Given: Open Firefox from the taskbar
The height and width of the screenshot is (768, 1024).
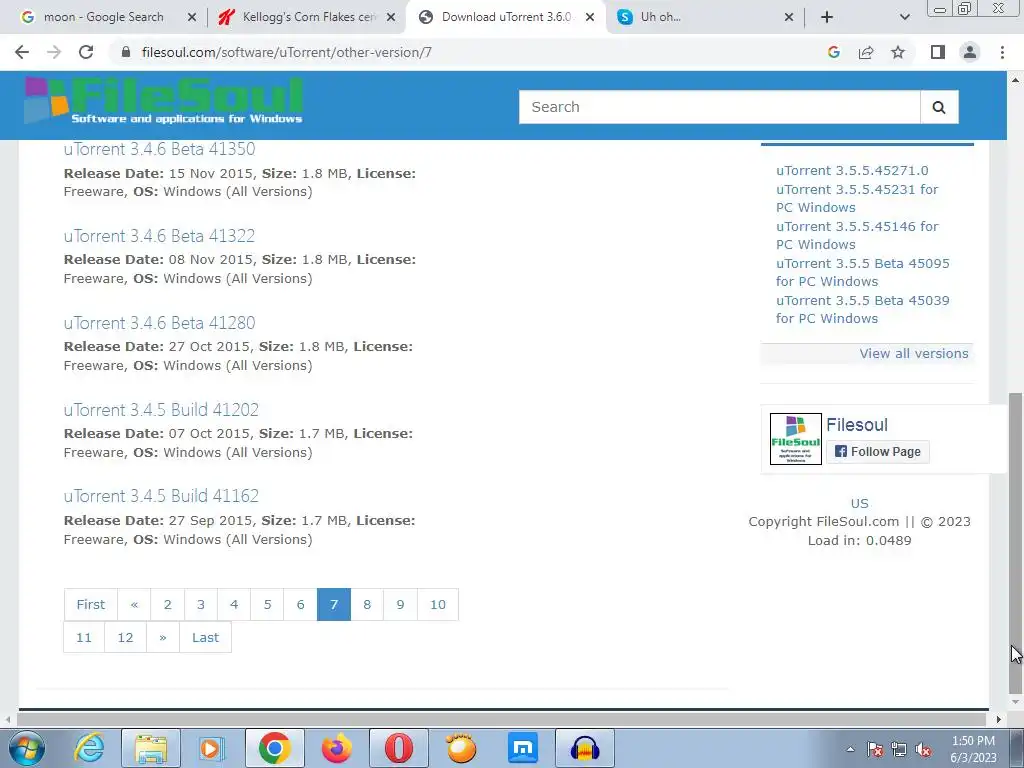Looking at the screenshot, I should point(337,748).
